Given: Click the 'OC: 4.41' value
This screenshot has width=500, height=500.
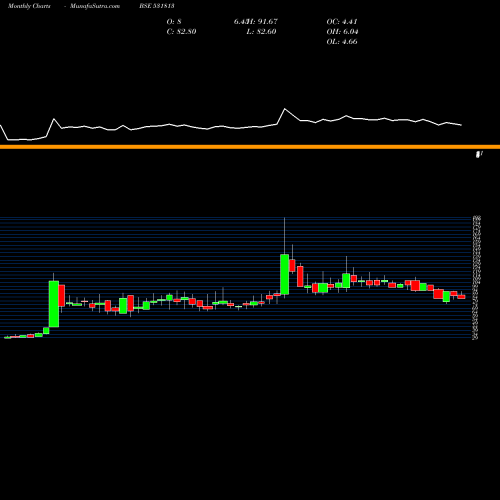Looking at the screenshot, I should tap(342, 22).
